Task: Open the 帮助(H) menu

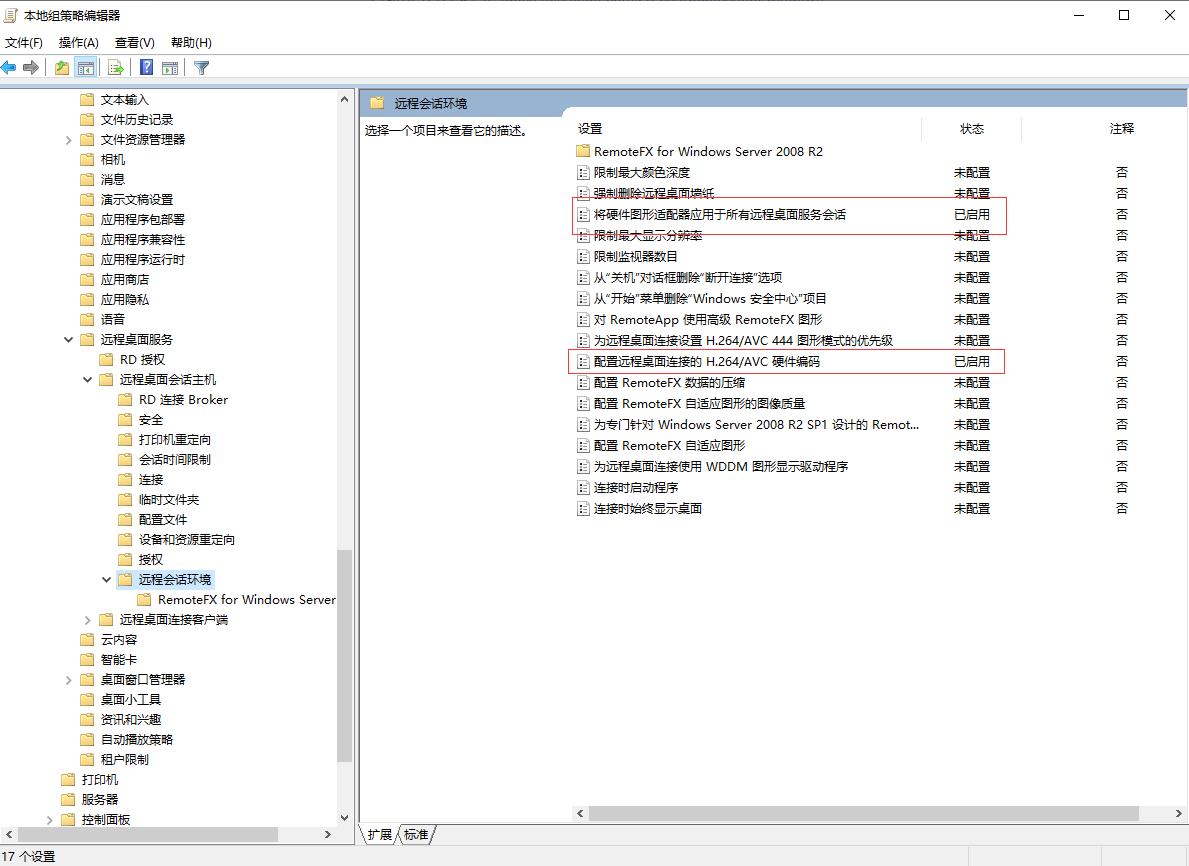Action: 191,42
